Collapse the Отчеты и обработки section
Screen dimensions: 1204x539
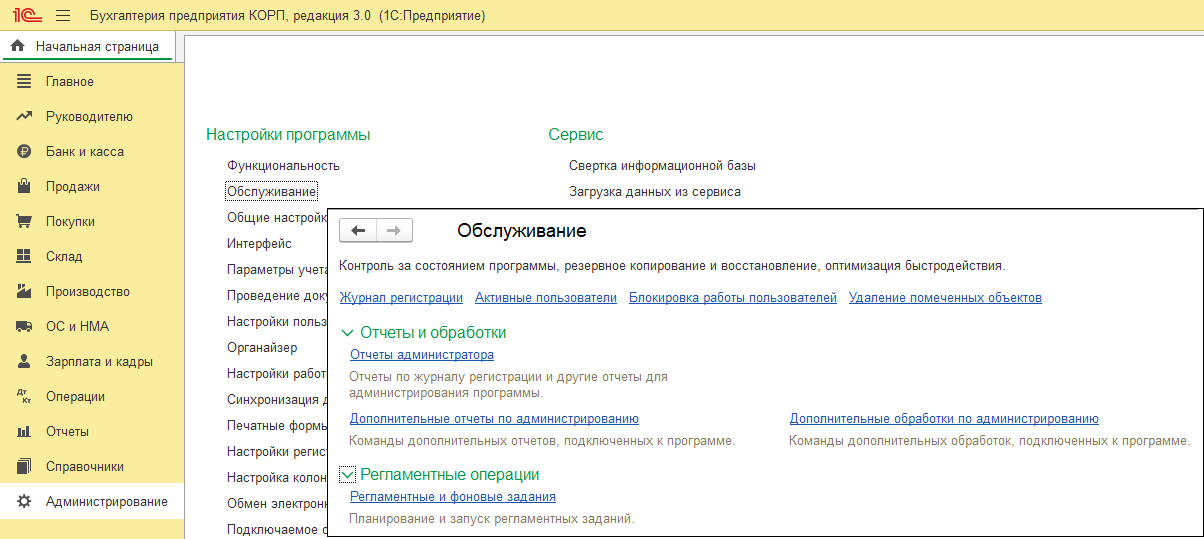348,333
